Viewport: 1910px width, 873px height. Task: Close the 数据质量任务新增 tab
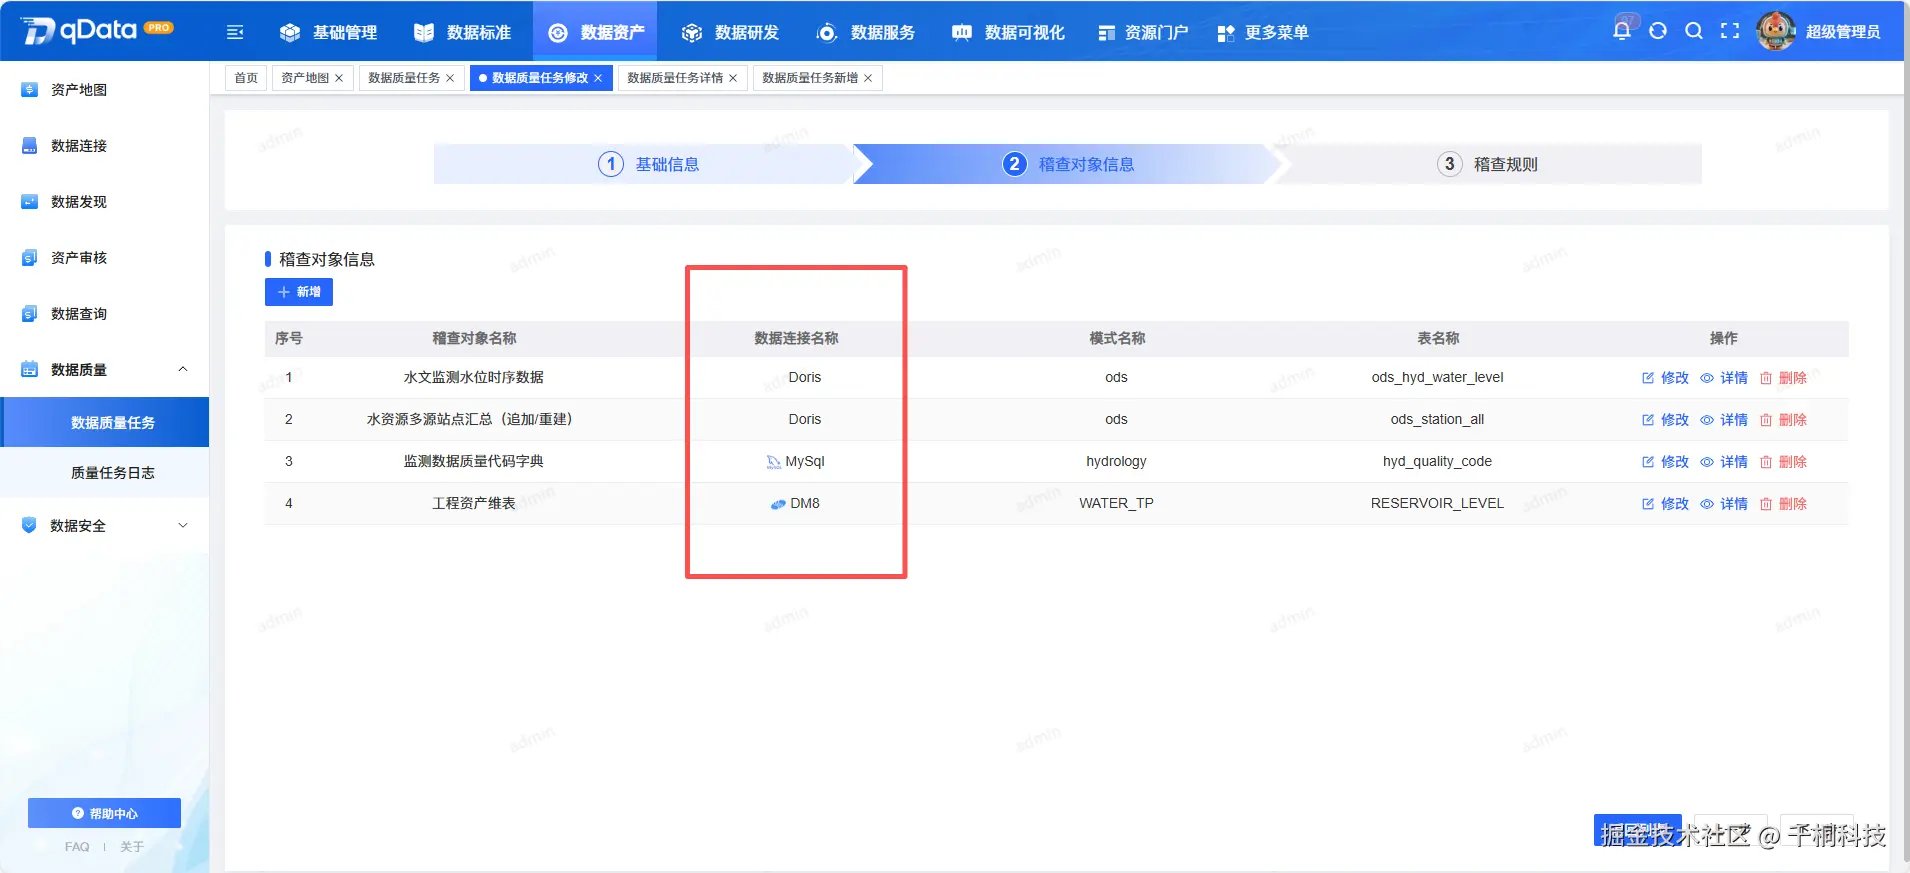pos(868,78)
